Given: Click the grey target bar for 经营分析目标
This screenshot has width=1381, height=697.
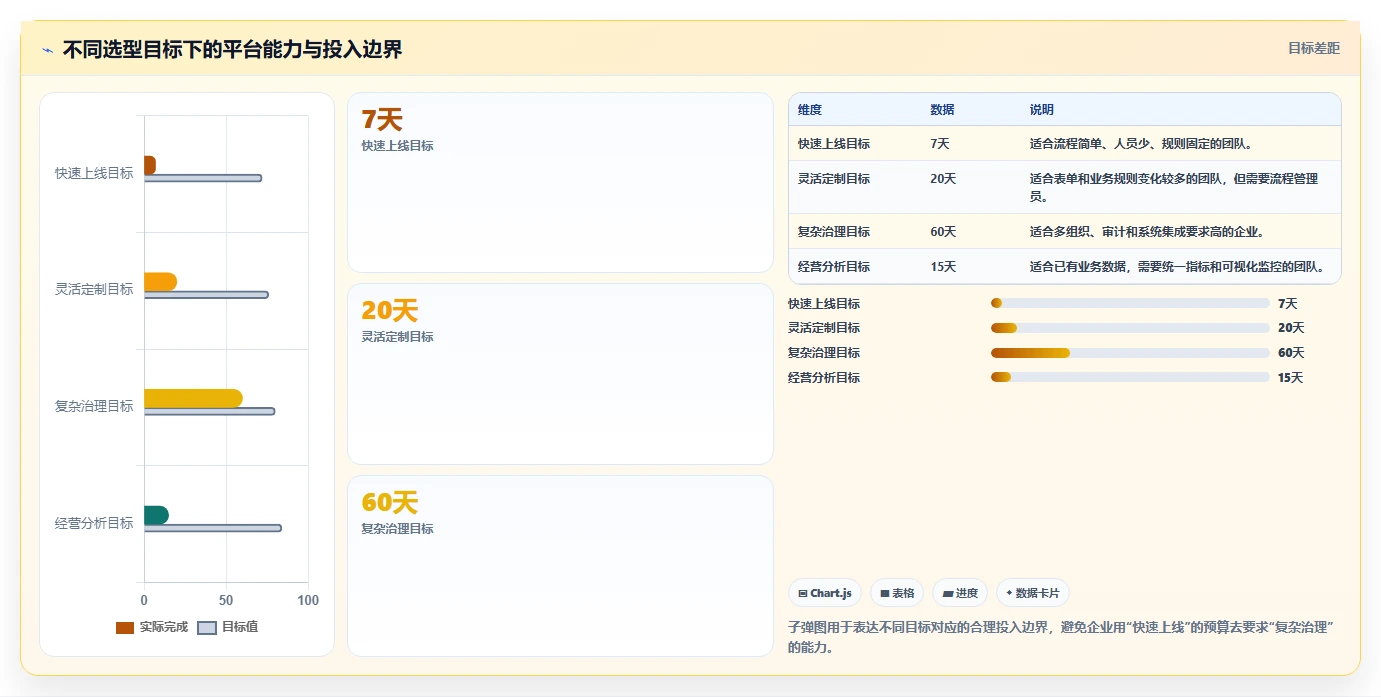Looking at the screenshot, I should [x=213, y=528].
